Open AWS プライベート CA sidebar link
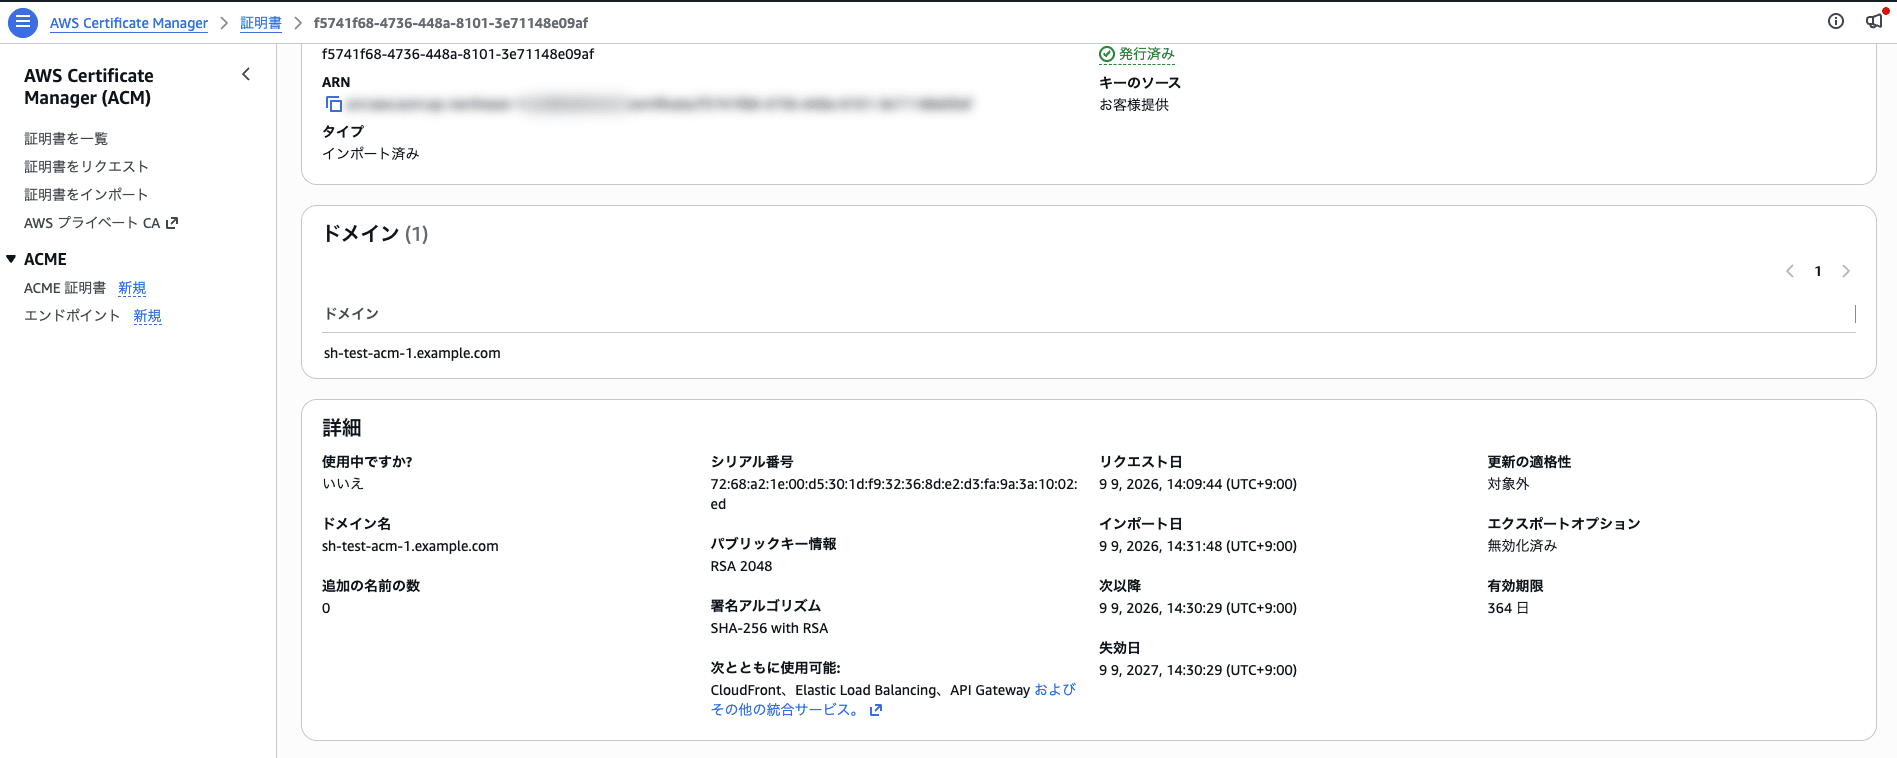 pyautogui.click(x=92, y=223)
